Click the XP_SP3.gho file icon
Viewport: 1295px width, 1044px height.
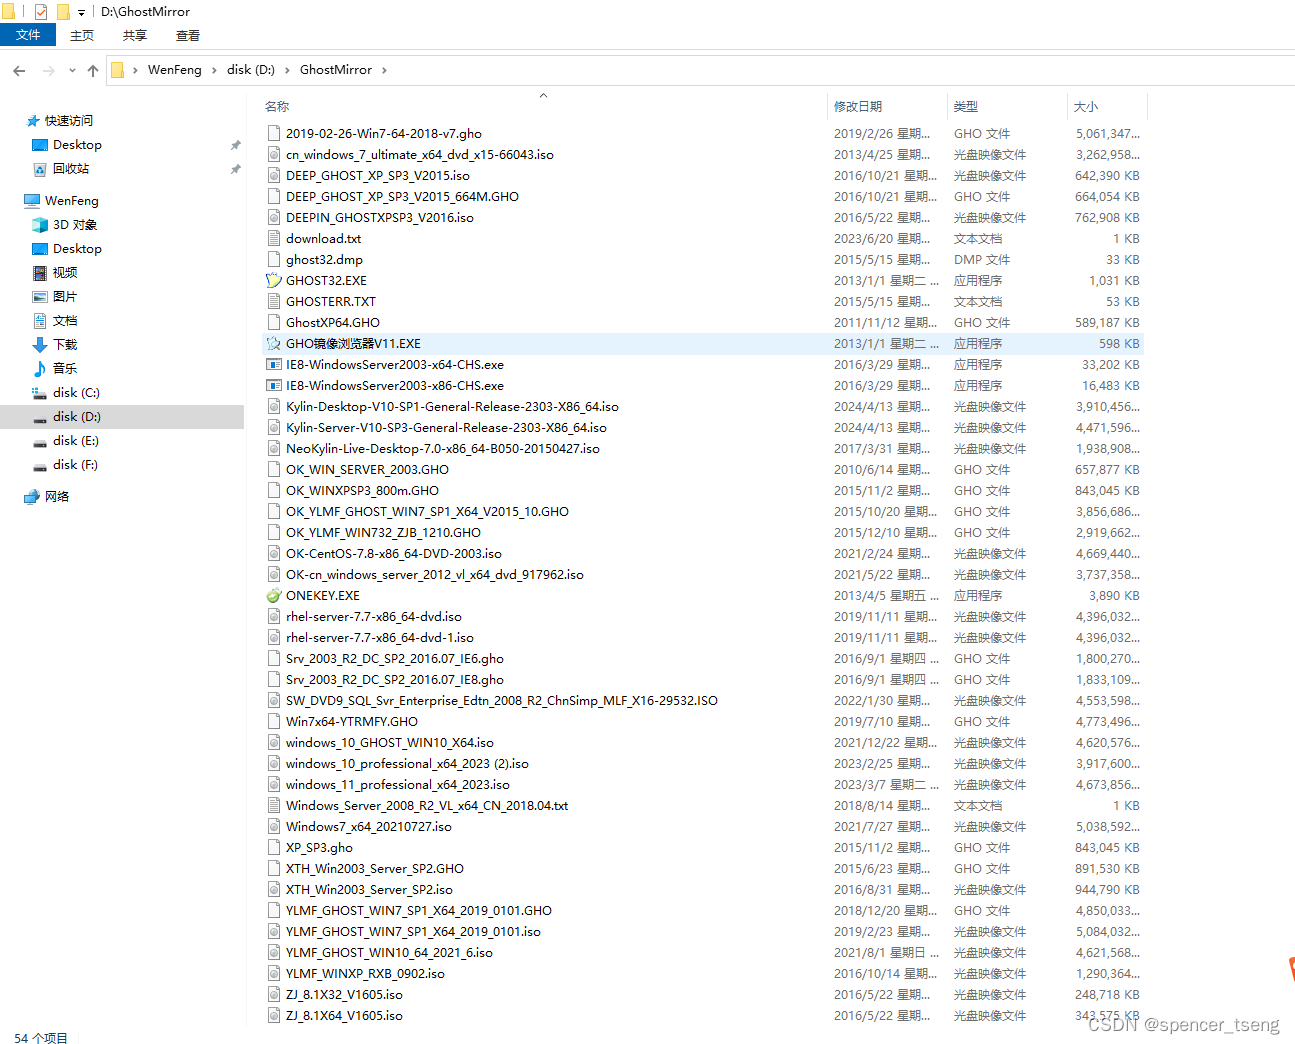[x=274, y=848]
